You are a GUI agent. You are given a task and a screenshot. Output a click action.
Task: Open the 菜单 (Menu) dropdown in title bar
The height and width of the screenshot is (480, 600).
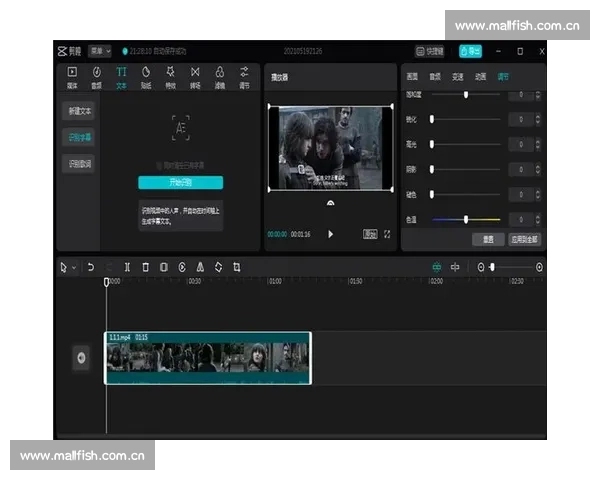coord(100,51)
